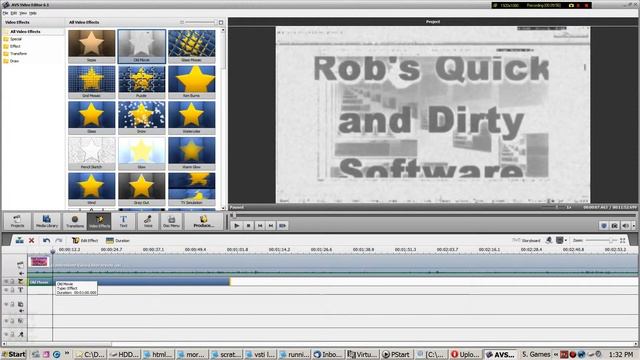Screen dimensions: 640x360
Task: Toggle visibility eye on text track
Action: (6, 290)
